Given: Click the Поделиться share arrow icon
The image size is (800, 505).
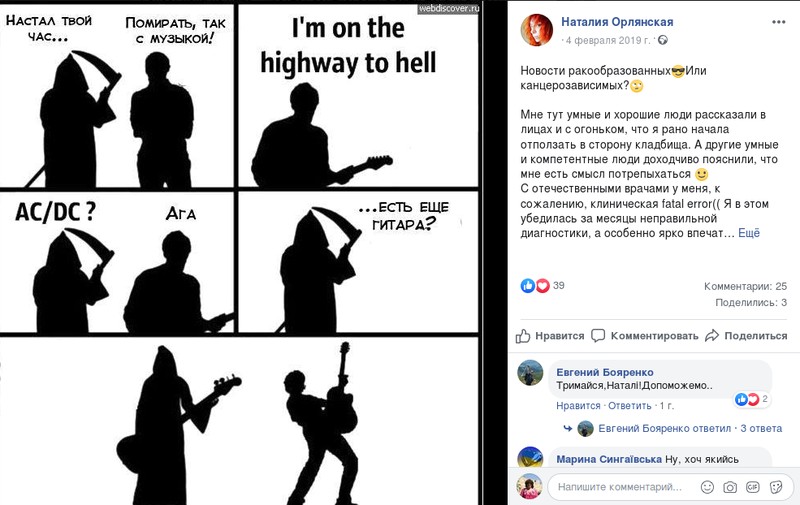Looking at the screenshot, I should (712, 336).
